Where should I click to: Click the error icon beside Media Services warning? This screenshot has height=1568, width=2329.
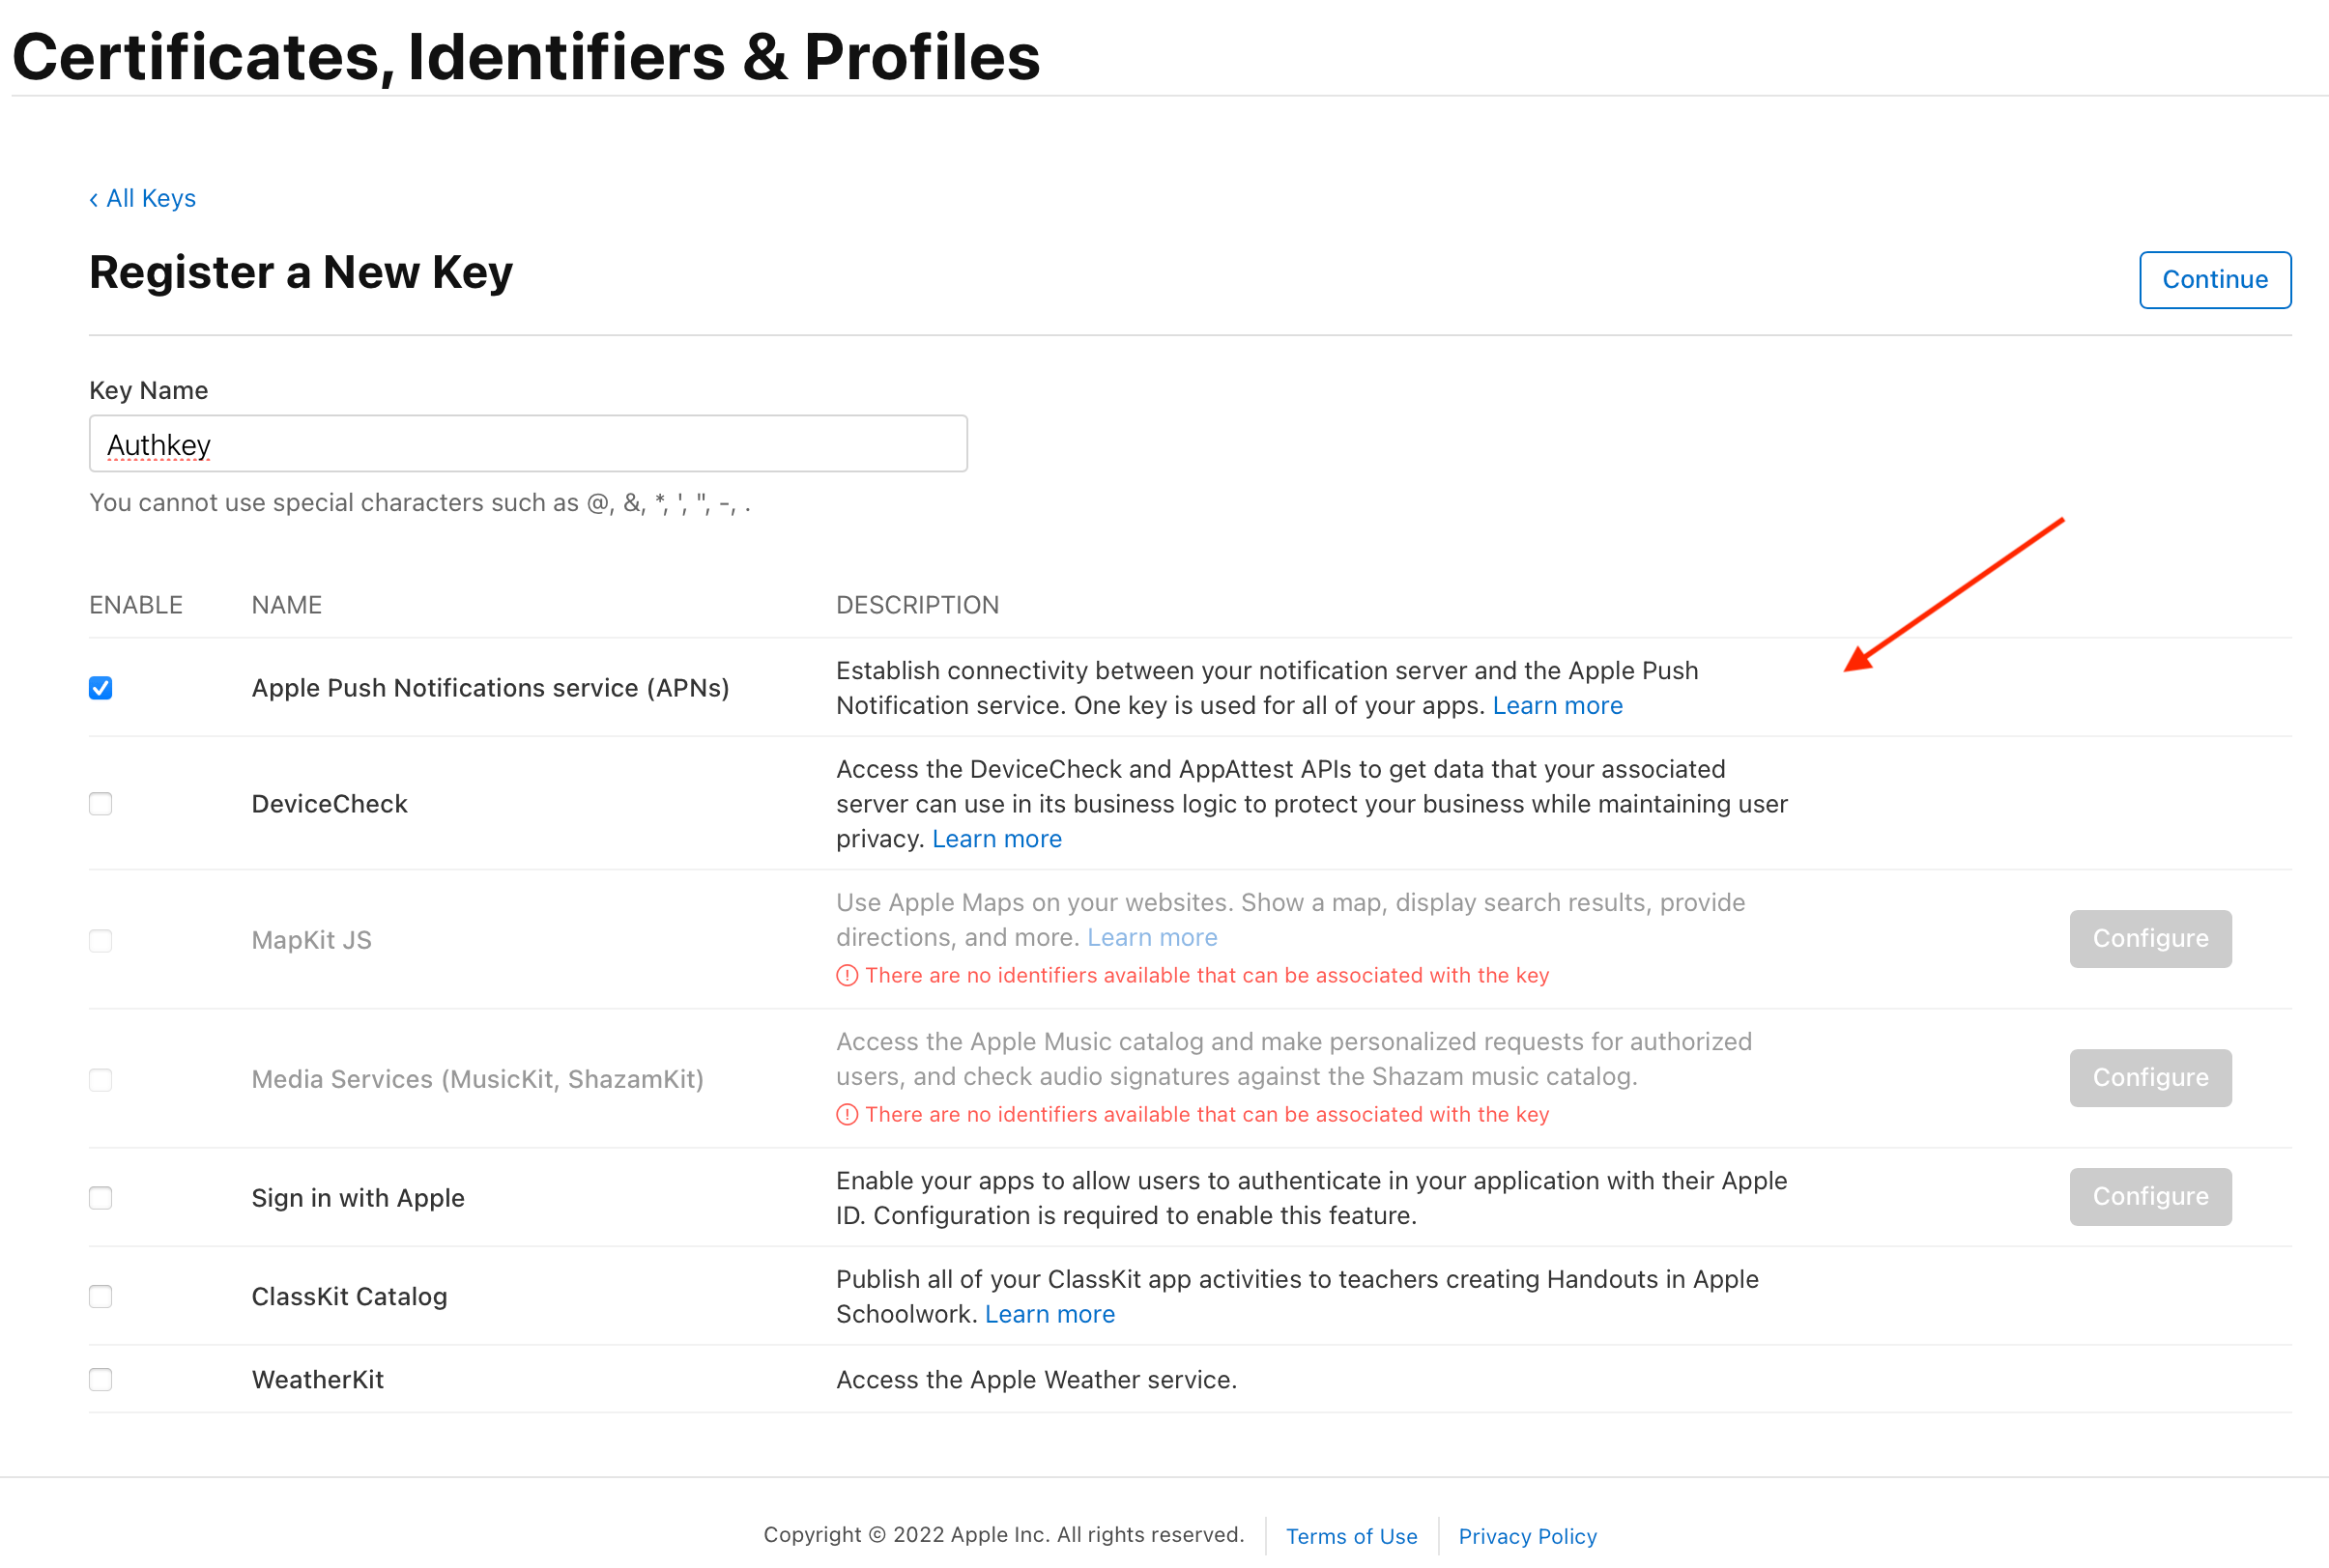tap(848, 1113)
